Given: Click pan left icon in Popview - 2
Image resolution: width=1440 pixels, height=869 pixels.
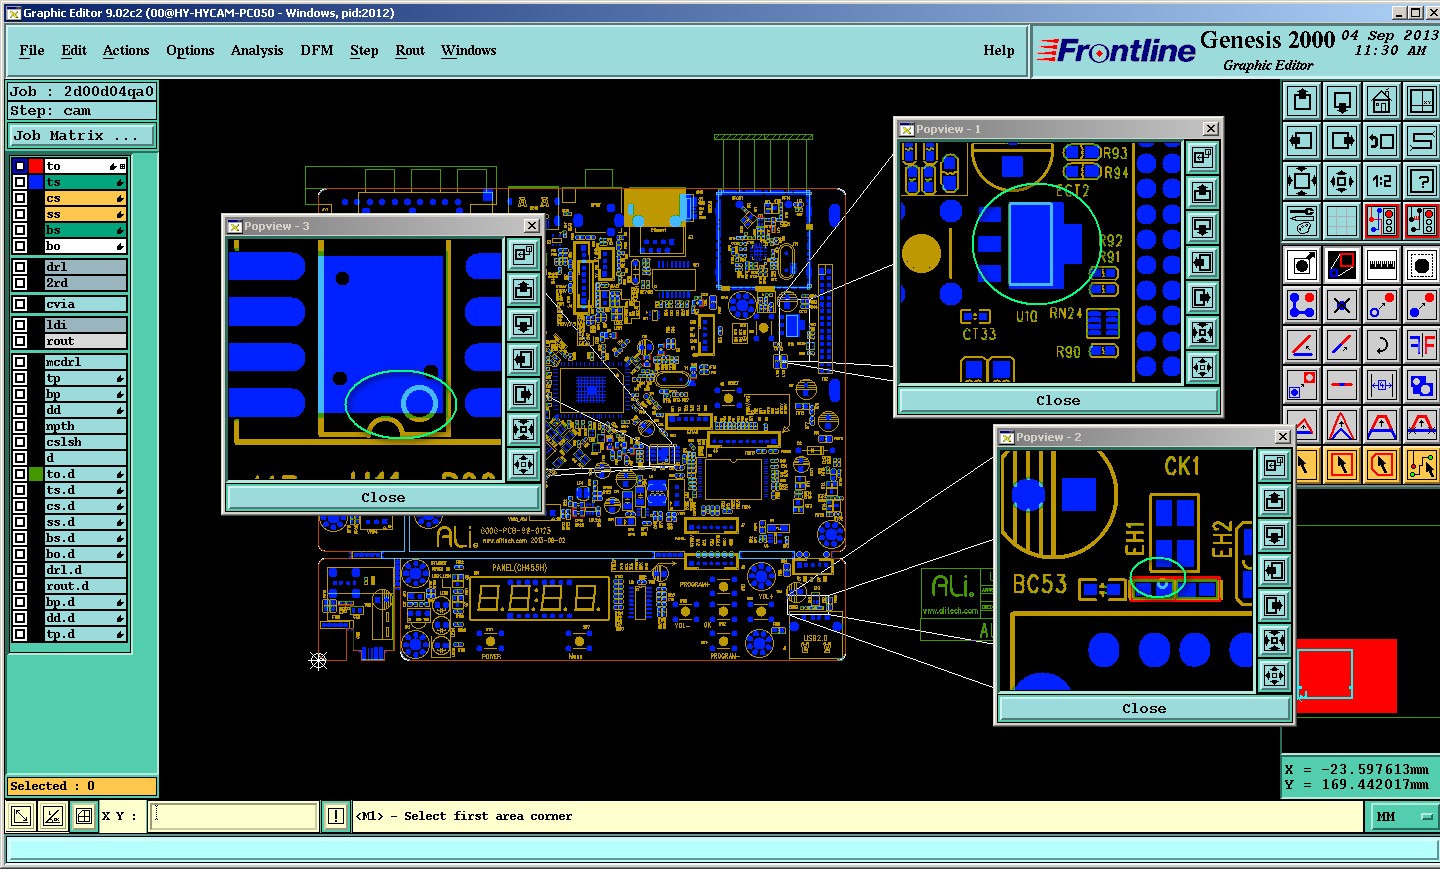Looking at the screenshot, I should coord(1275,570).
